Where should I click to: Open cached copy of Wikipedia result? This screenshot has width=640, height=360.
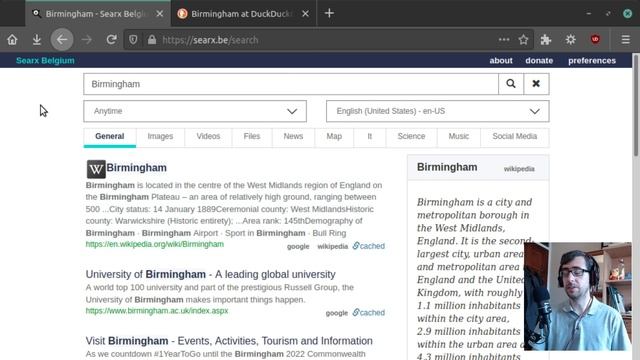tap(369, 246)
